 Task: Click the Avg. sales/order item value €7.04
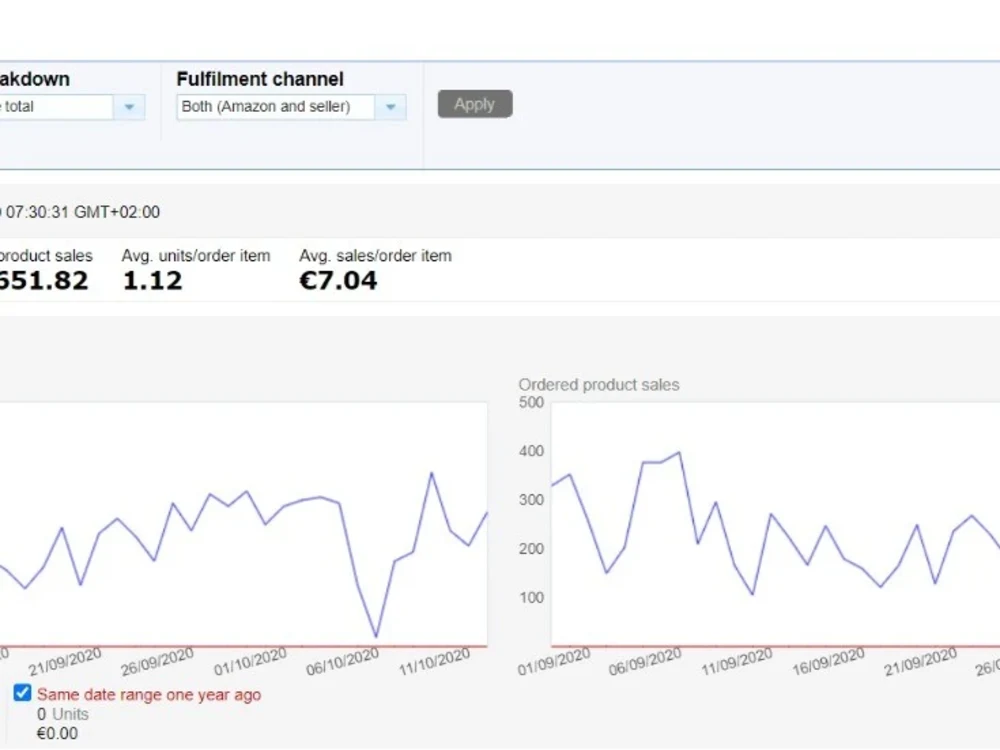[338, 281]
